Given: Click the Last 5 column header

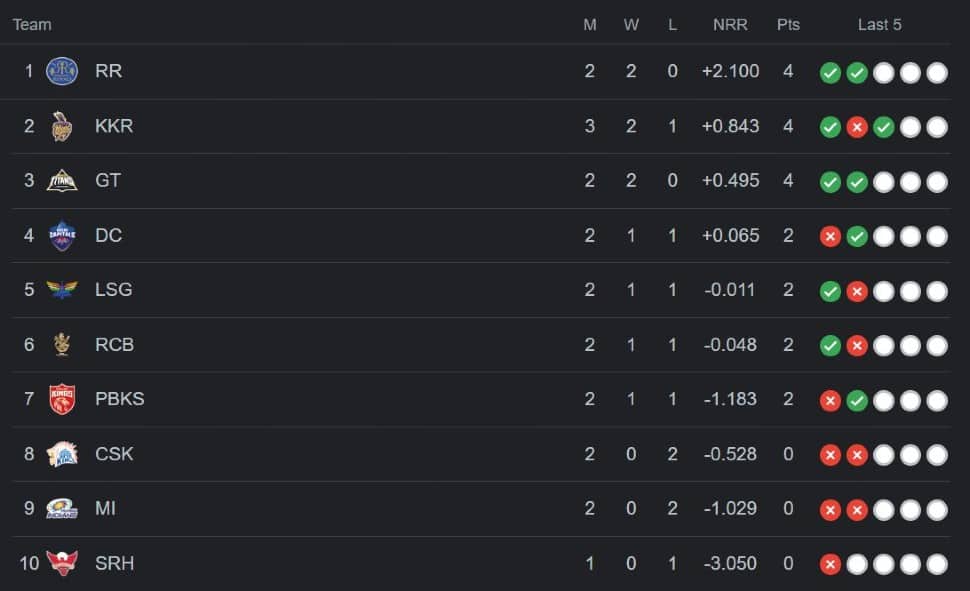Looking at the screenshot, I should tap(879, 25).
